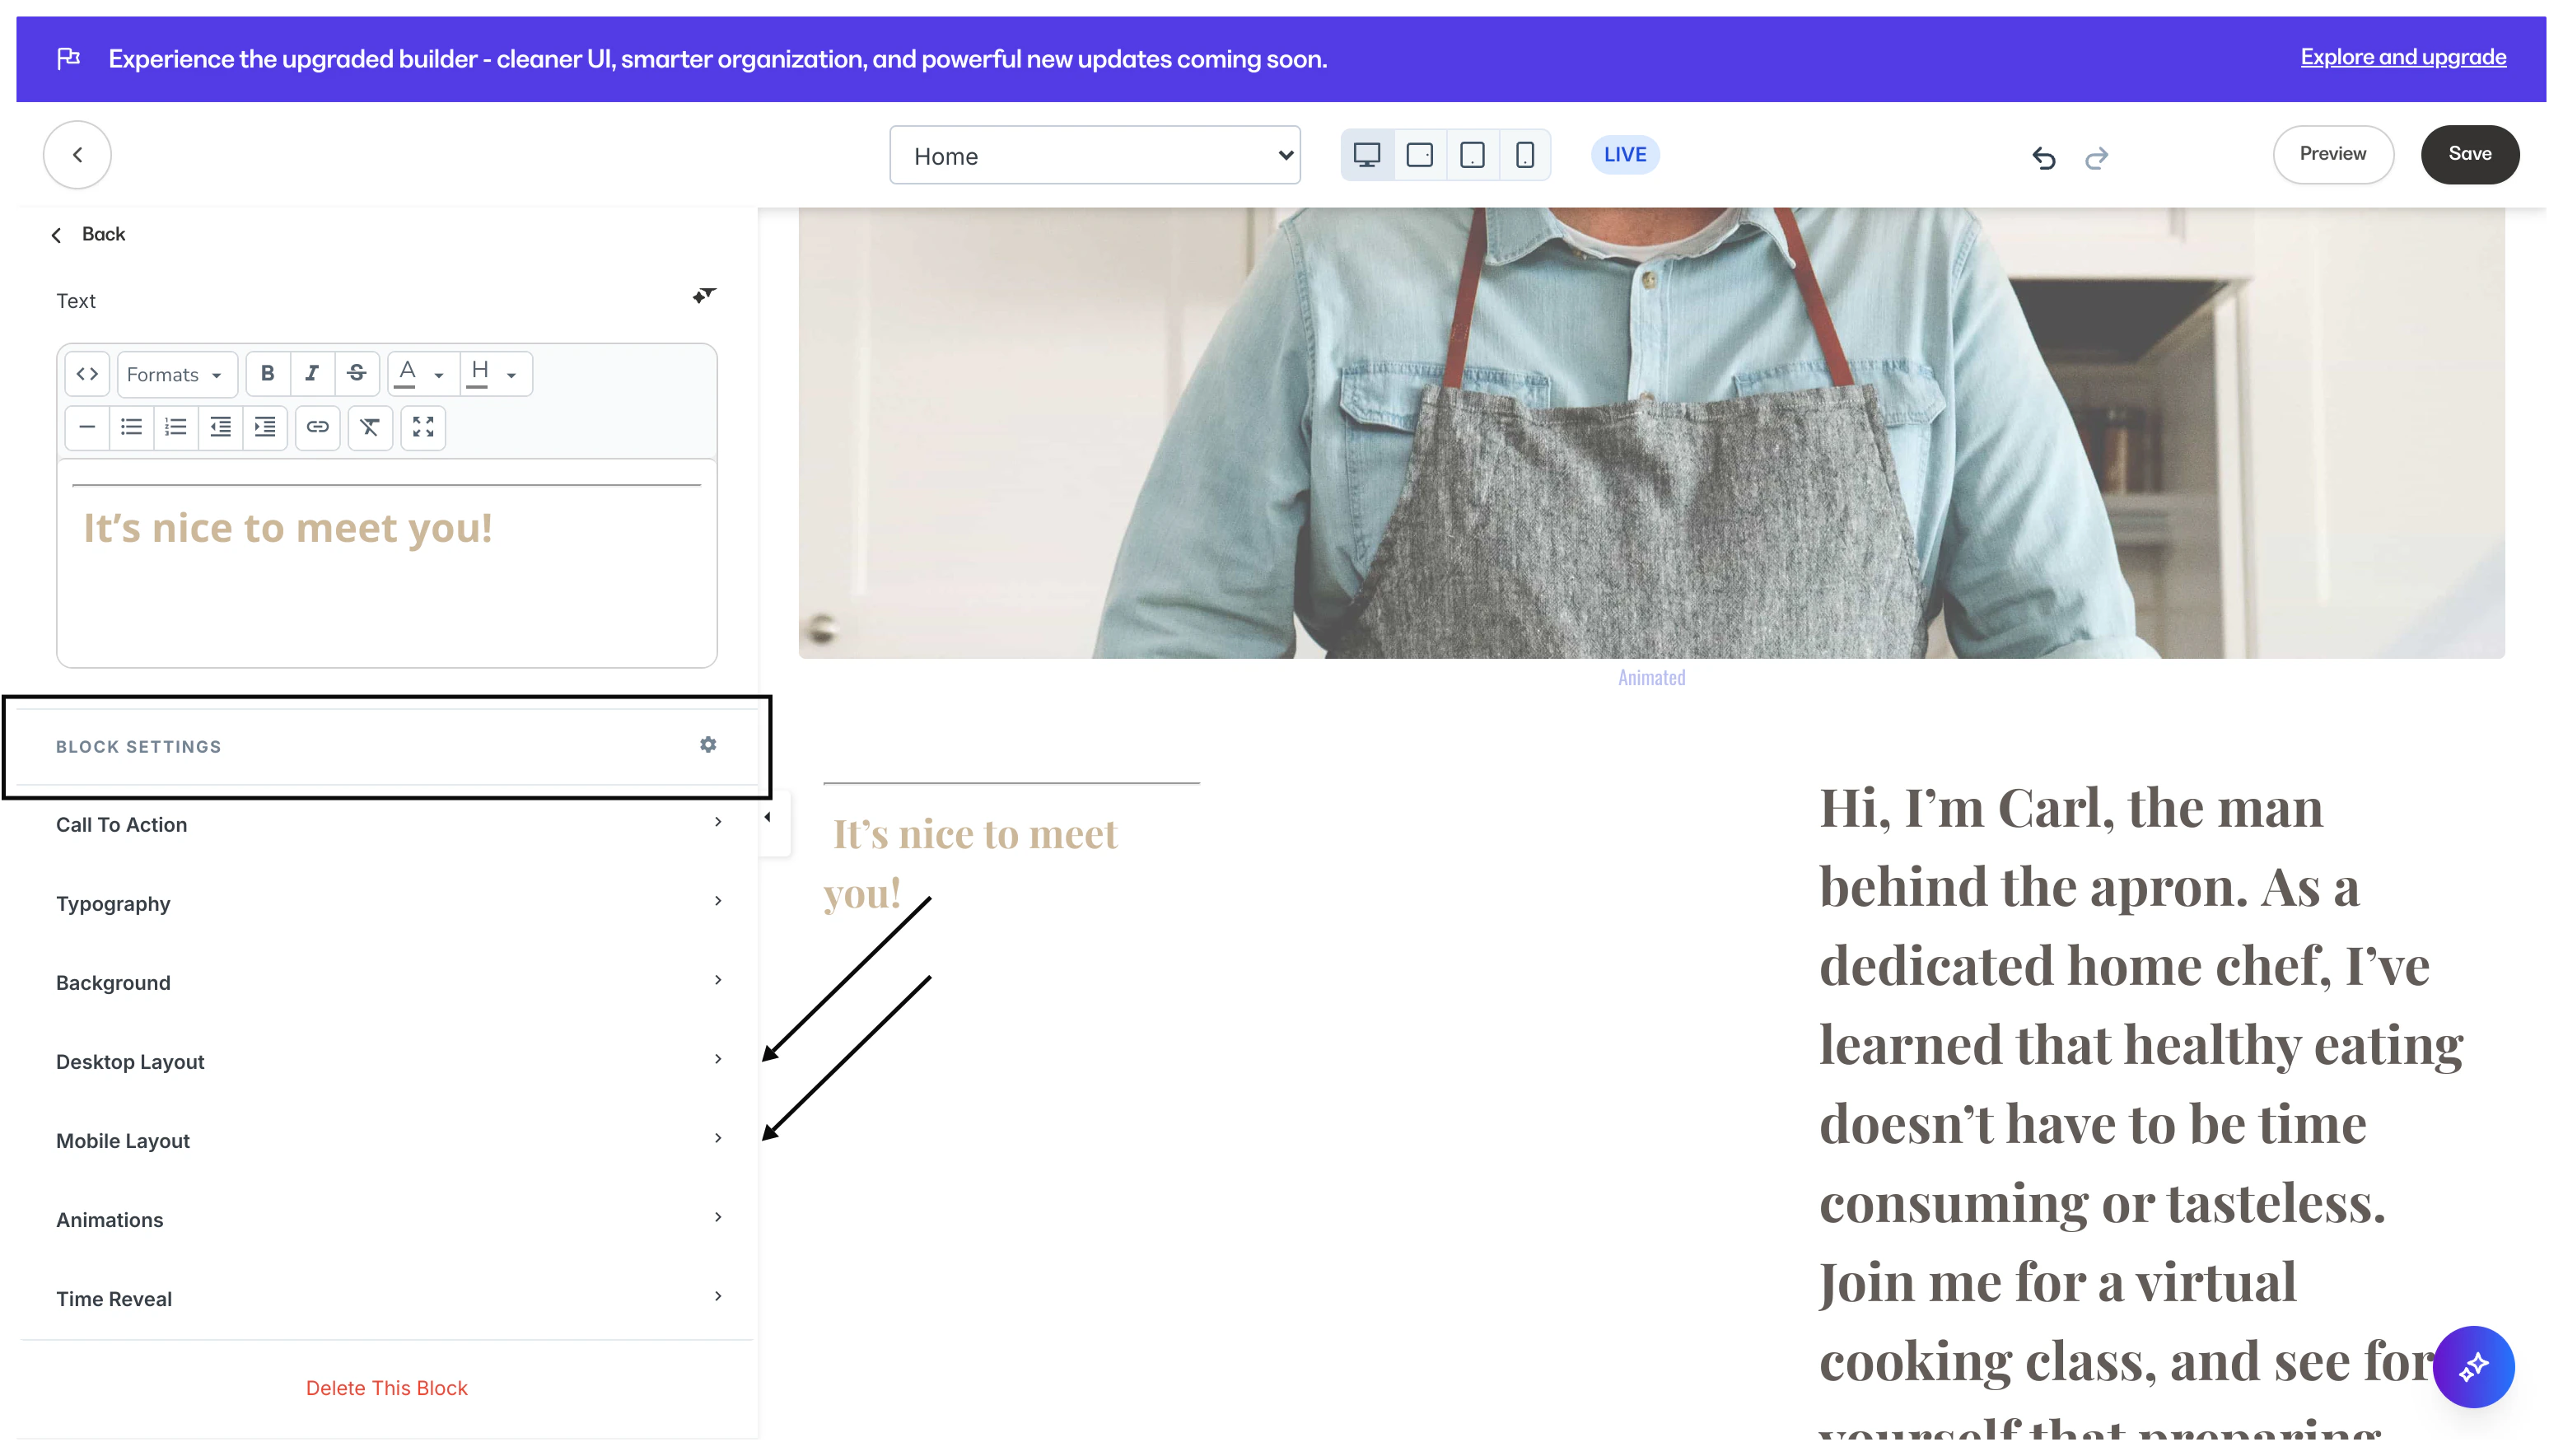Insert a link in the text
The width and height of the screenshot is (2563, 1456).
(318, 428)
